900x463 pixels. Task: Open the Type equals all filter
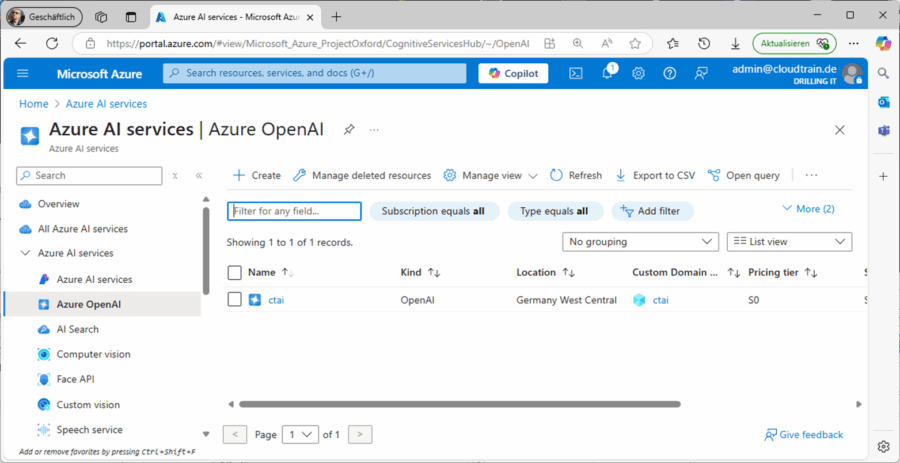coord(555,211)
